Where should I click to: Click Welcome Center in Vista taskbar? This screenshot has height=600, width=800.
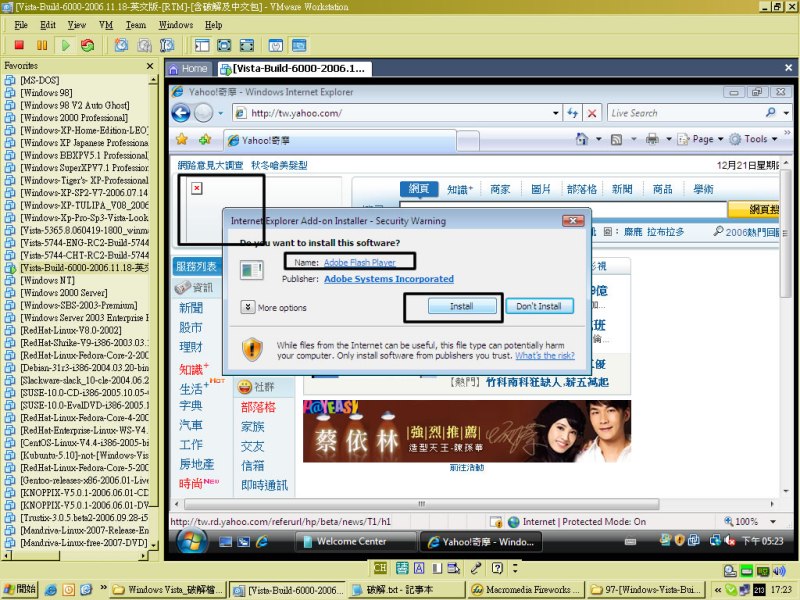pos(355,541)
